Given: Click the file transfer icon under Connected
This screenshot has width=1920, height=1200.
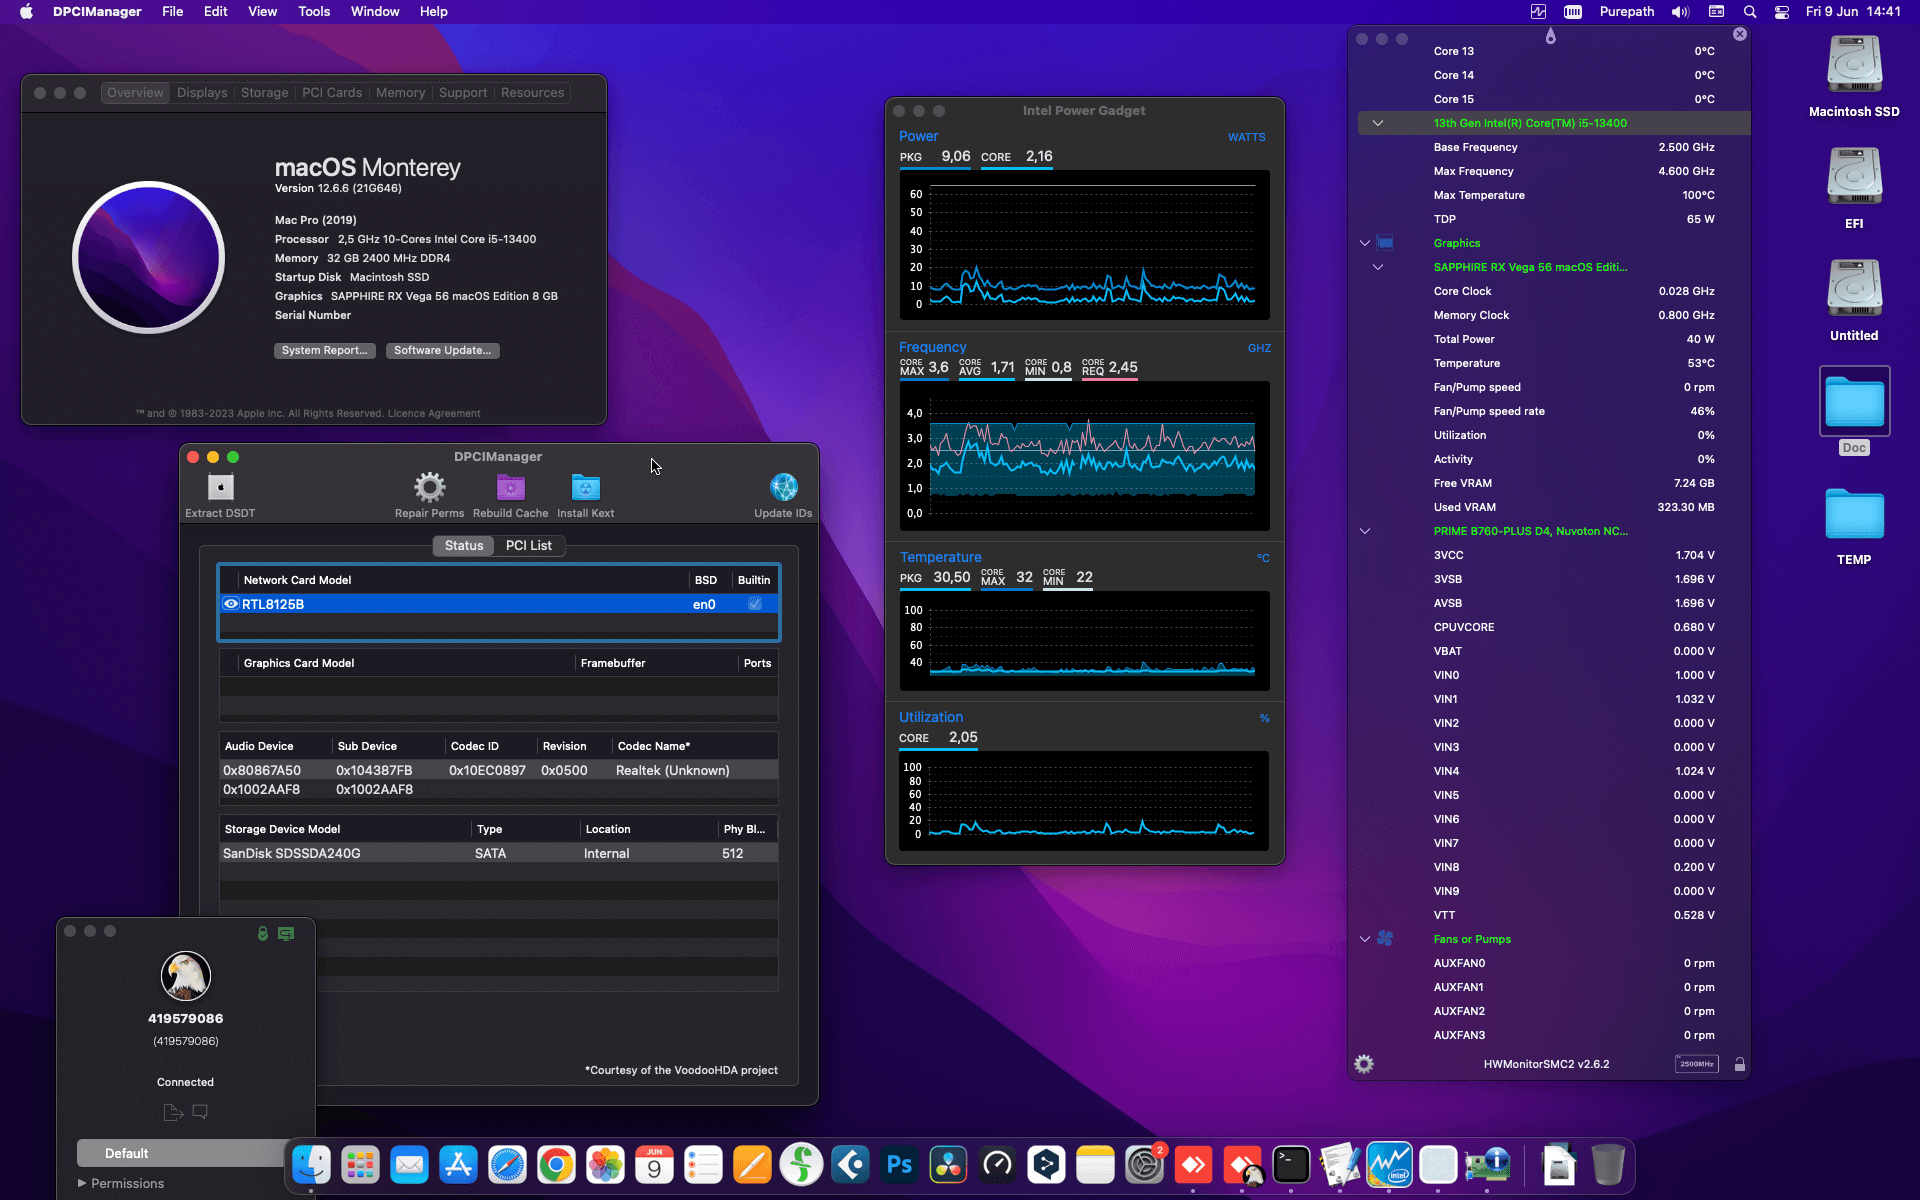Looking at the screenshot, I should pyautogui.click(x=173, y=1112).
